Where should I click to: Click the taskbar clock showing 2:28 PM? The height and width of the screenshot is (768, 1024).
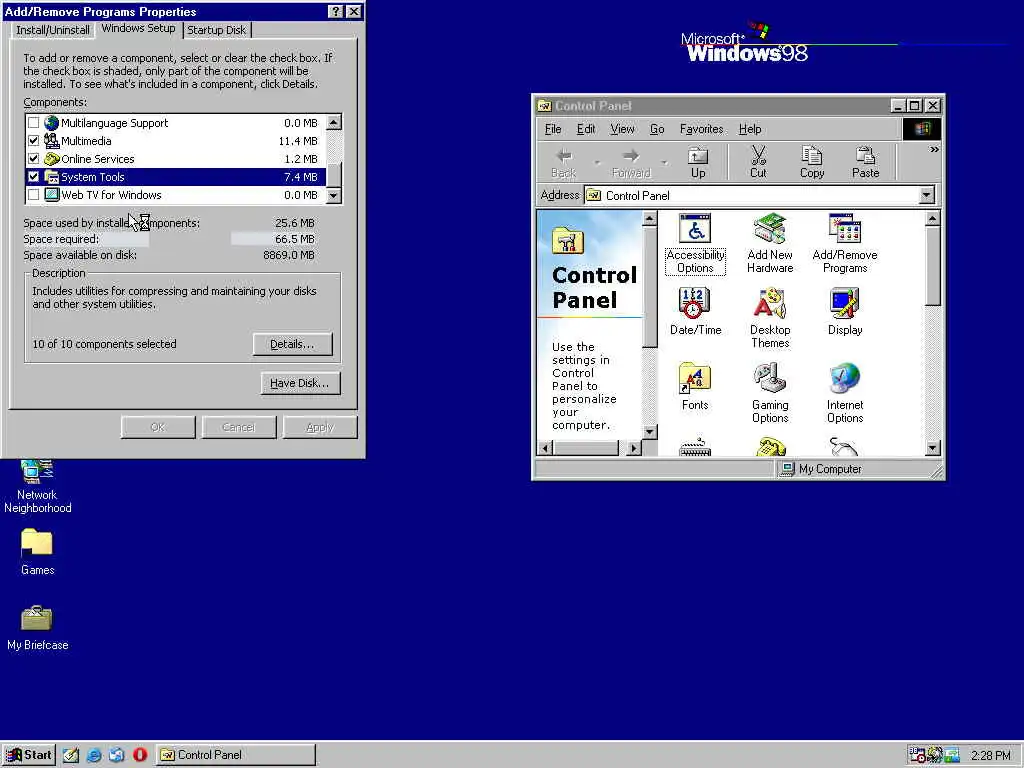tap(991, 756)
